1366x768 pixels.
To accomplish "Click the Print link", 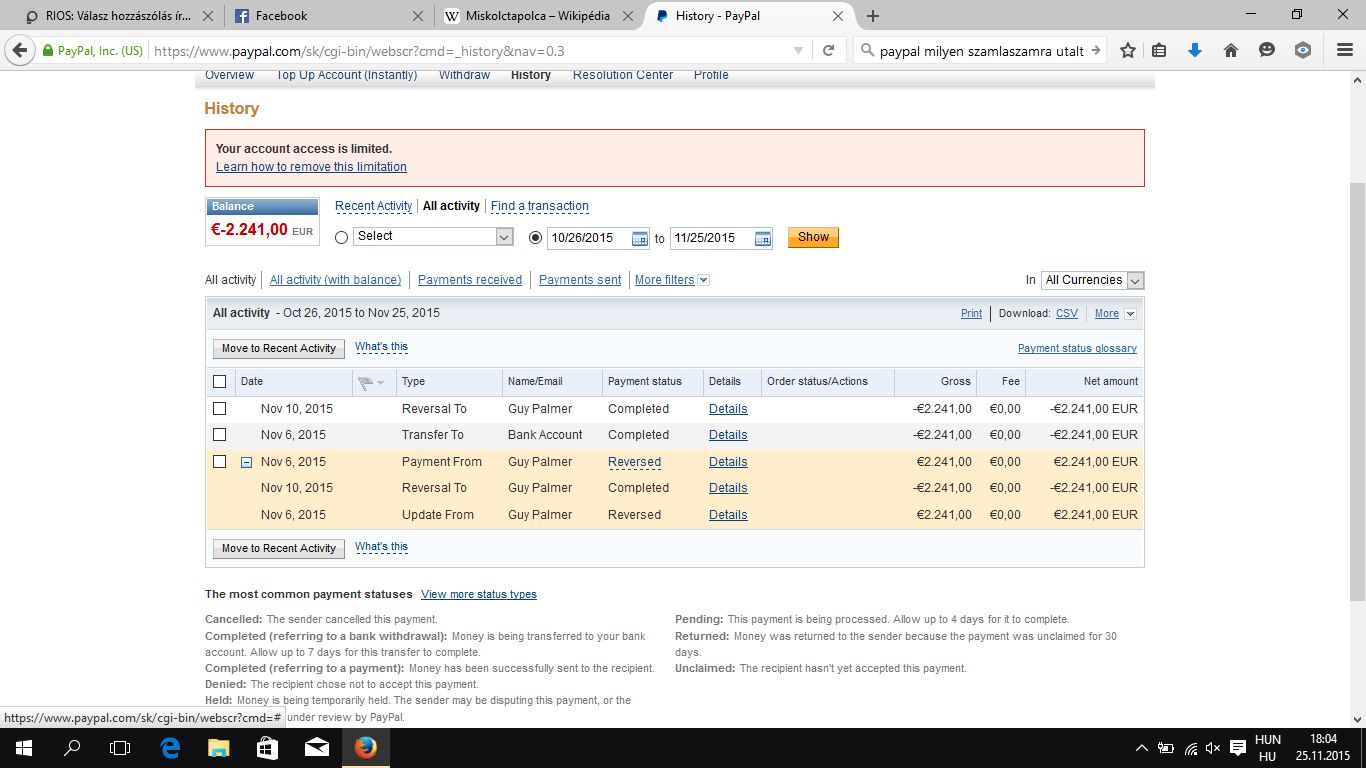I will (971, 313).
